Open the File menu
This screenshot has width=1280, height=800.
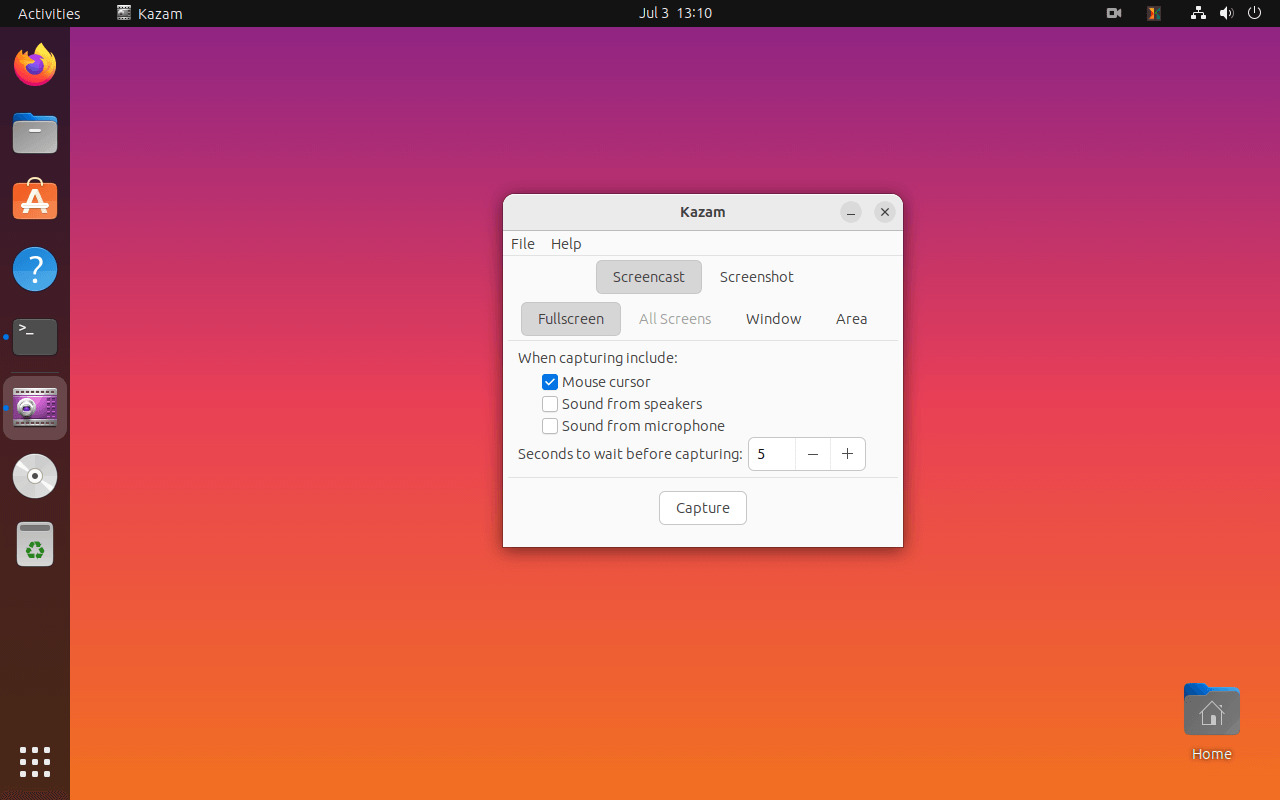[523, 244]
